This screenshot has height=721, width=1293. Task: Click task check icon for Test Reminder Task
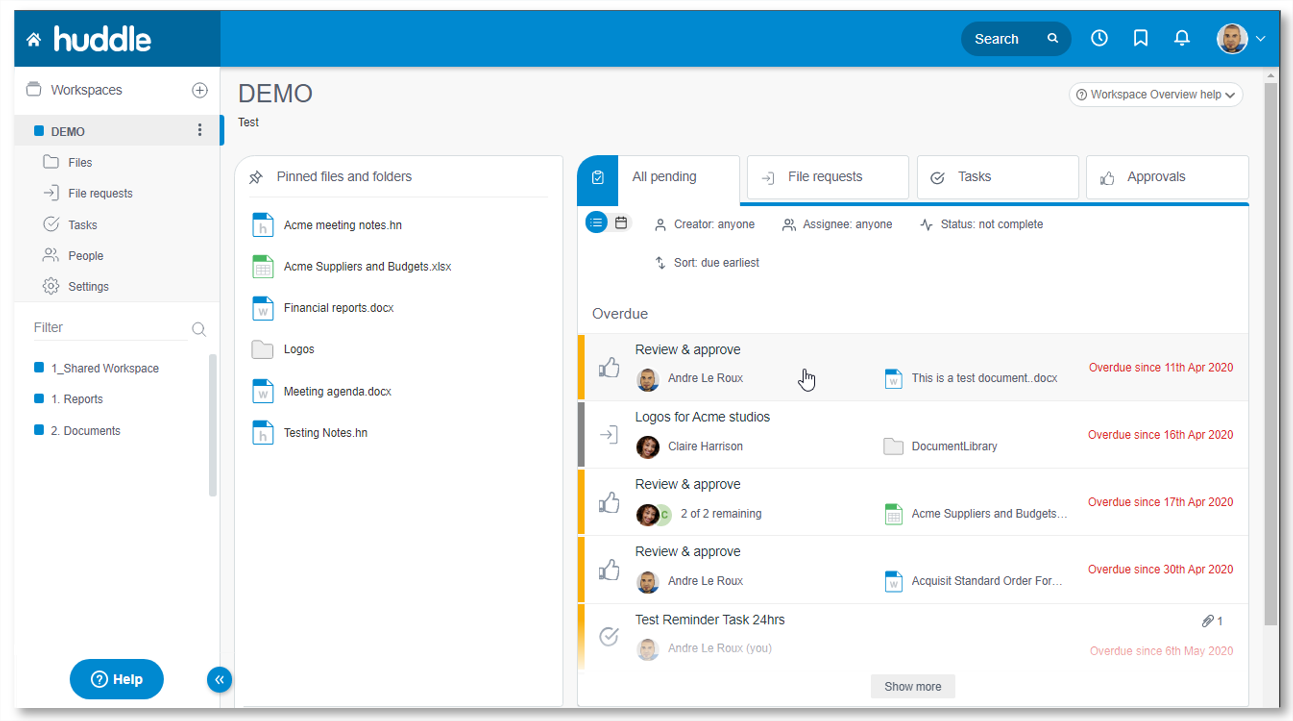(x=609, y=636)
